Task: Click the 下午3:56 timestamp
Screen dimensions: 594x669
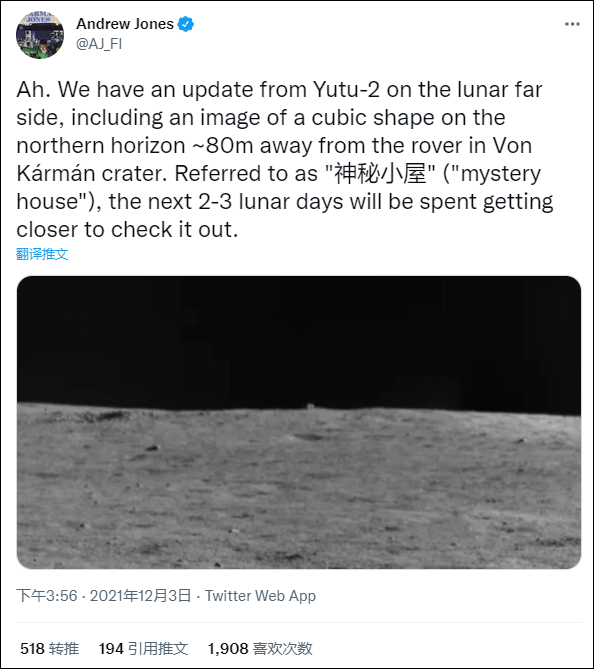Action: pyautogui.click(x=47, y=596)
